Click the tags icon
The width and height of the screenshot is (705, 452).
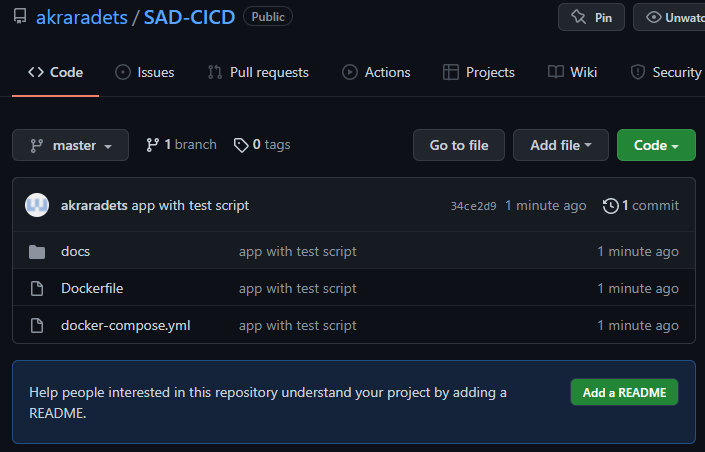point(240,145)
